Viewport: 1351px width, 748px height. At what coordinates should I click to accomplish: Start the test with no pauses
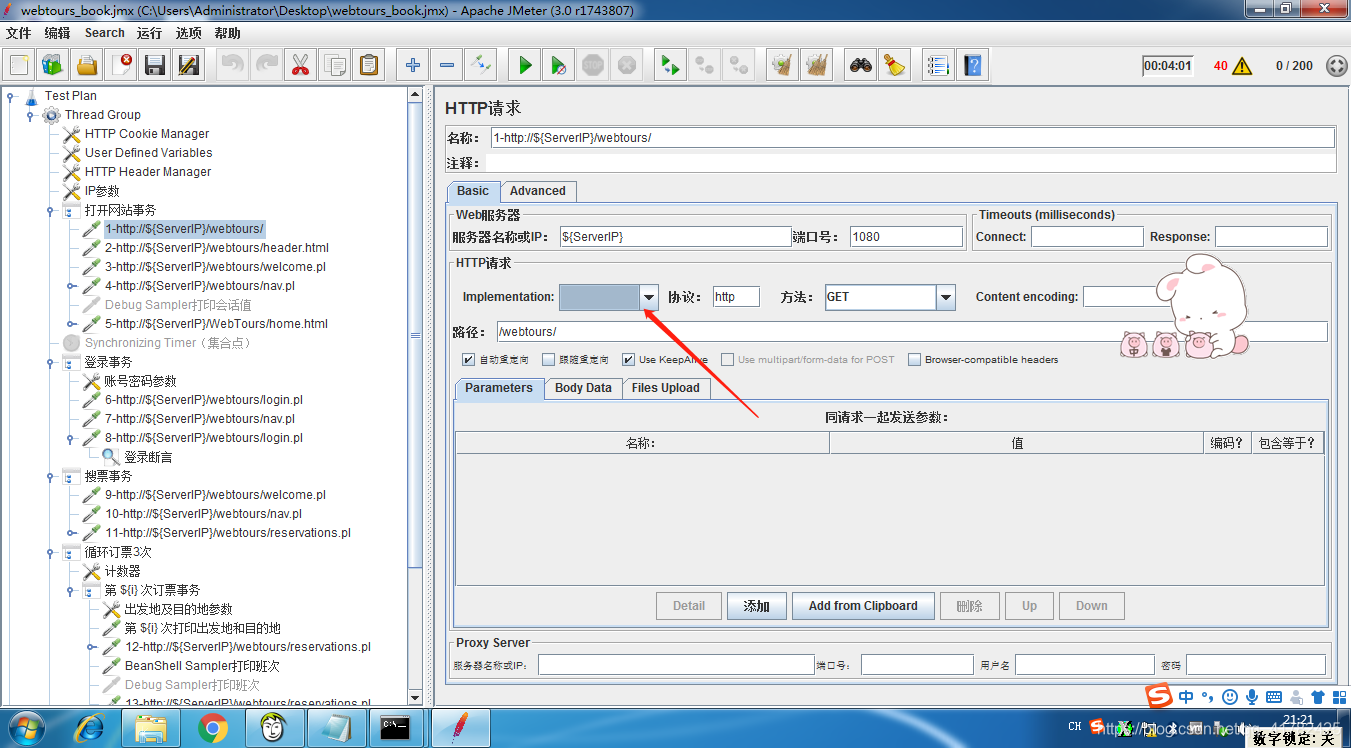coord(559,66)
